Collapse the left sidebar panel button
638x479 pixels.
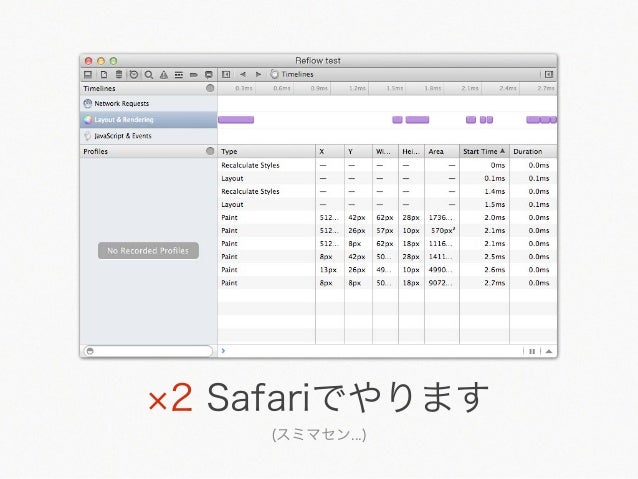click(226, 74)
